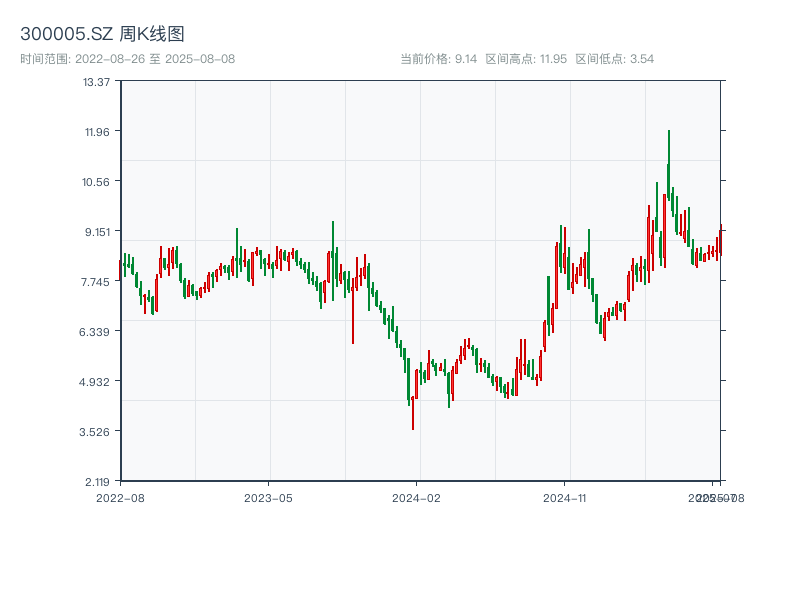Click the 6.339 y-axis price label

(96, 331)
